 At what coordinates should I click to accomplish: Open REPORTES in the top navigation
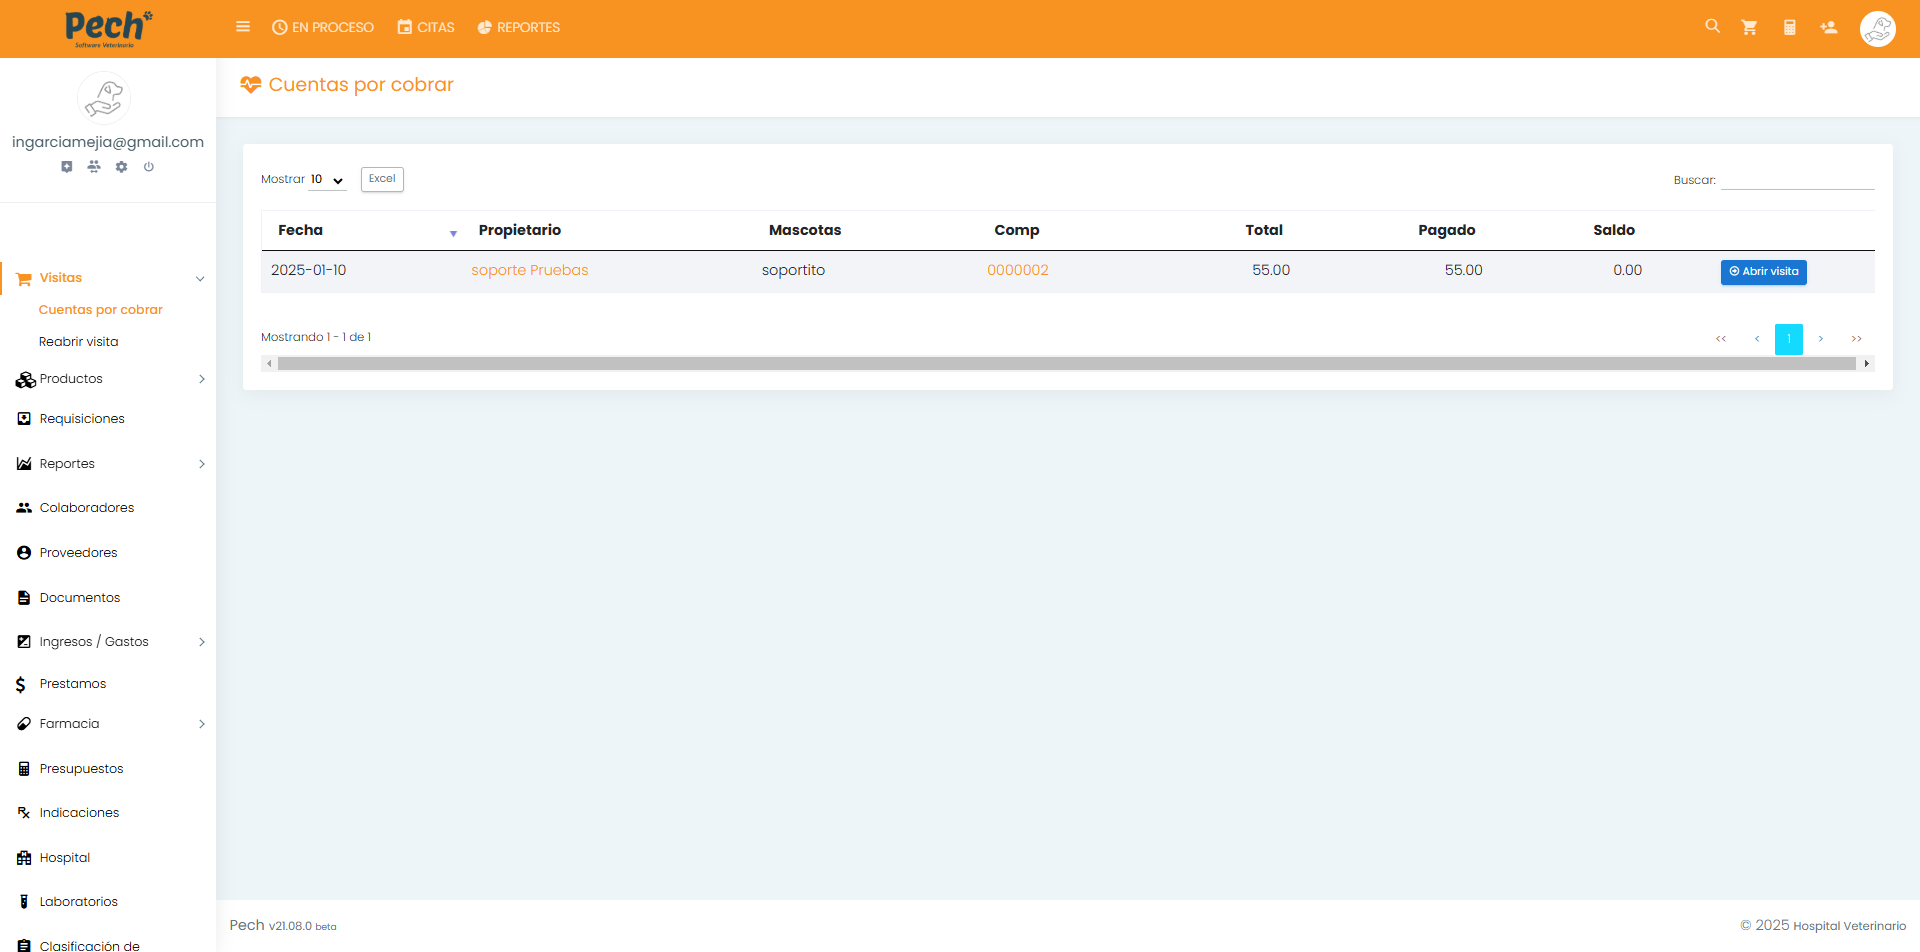point(519,28)
